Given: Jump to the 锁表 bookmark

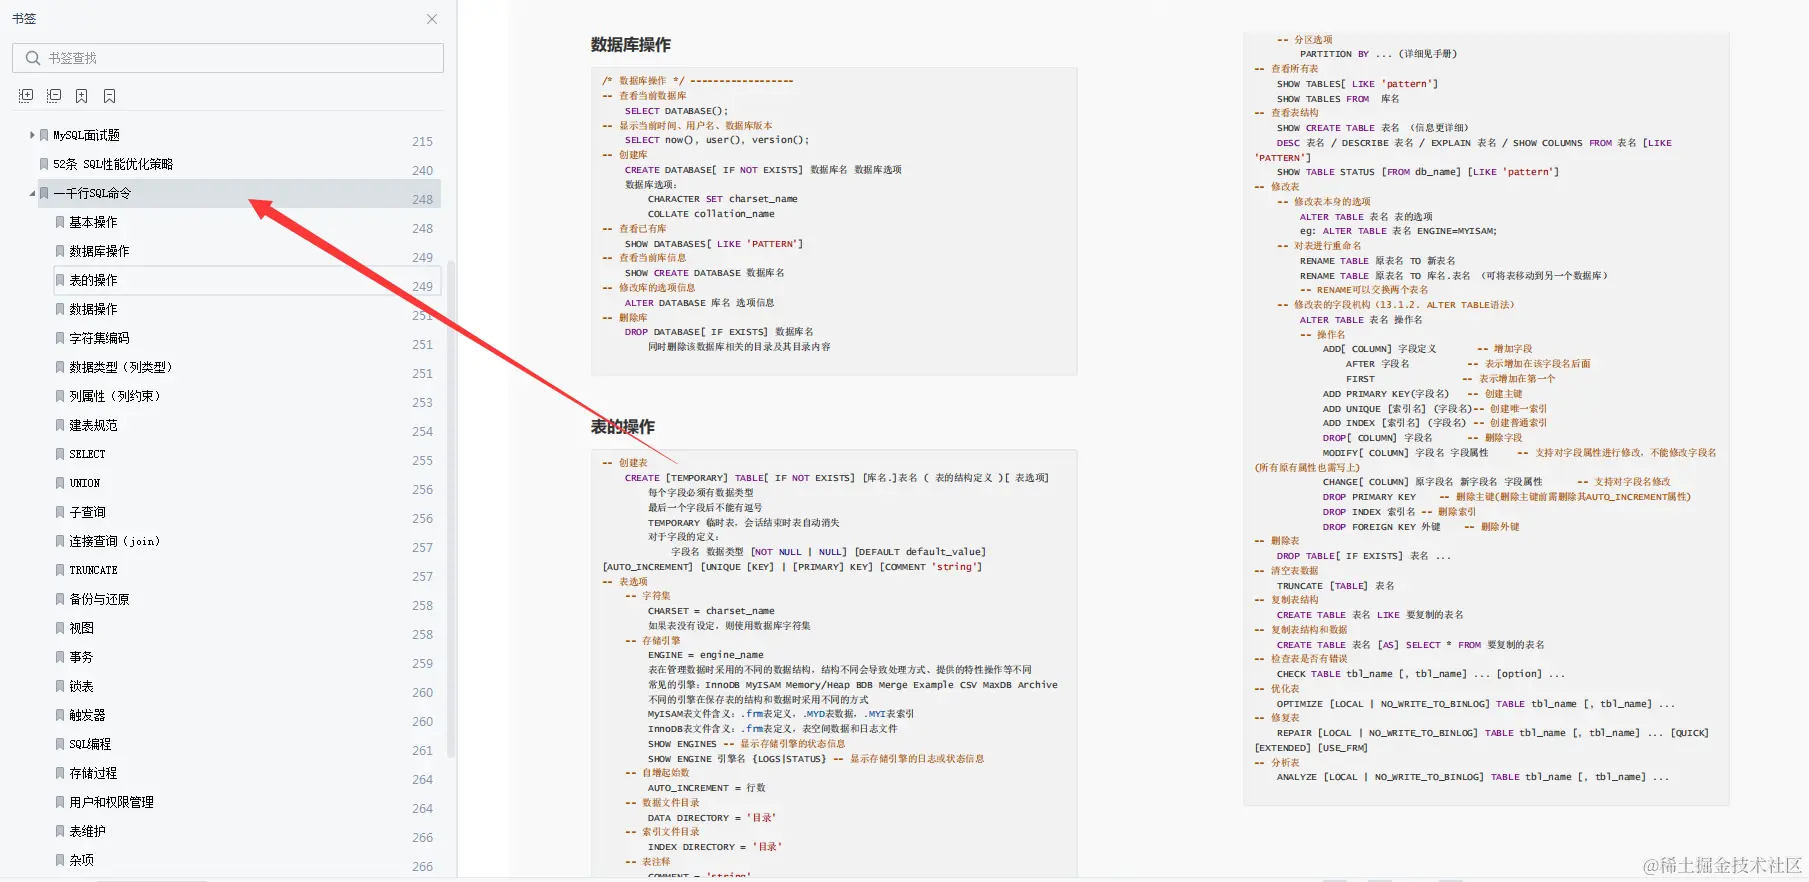Looking at the screenshot, I should (81, 686).
